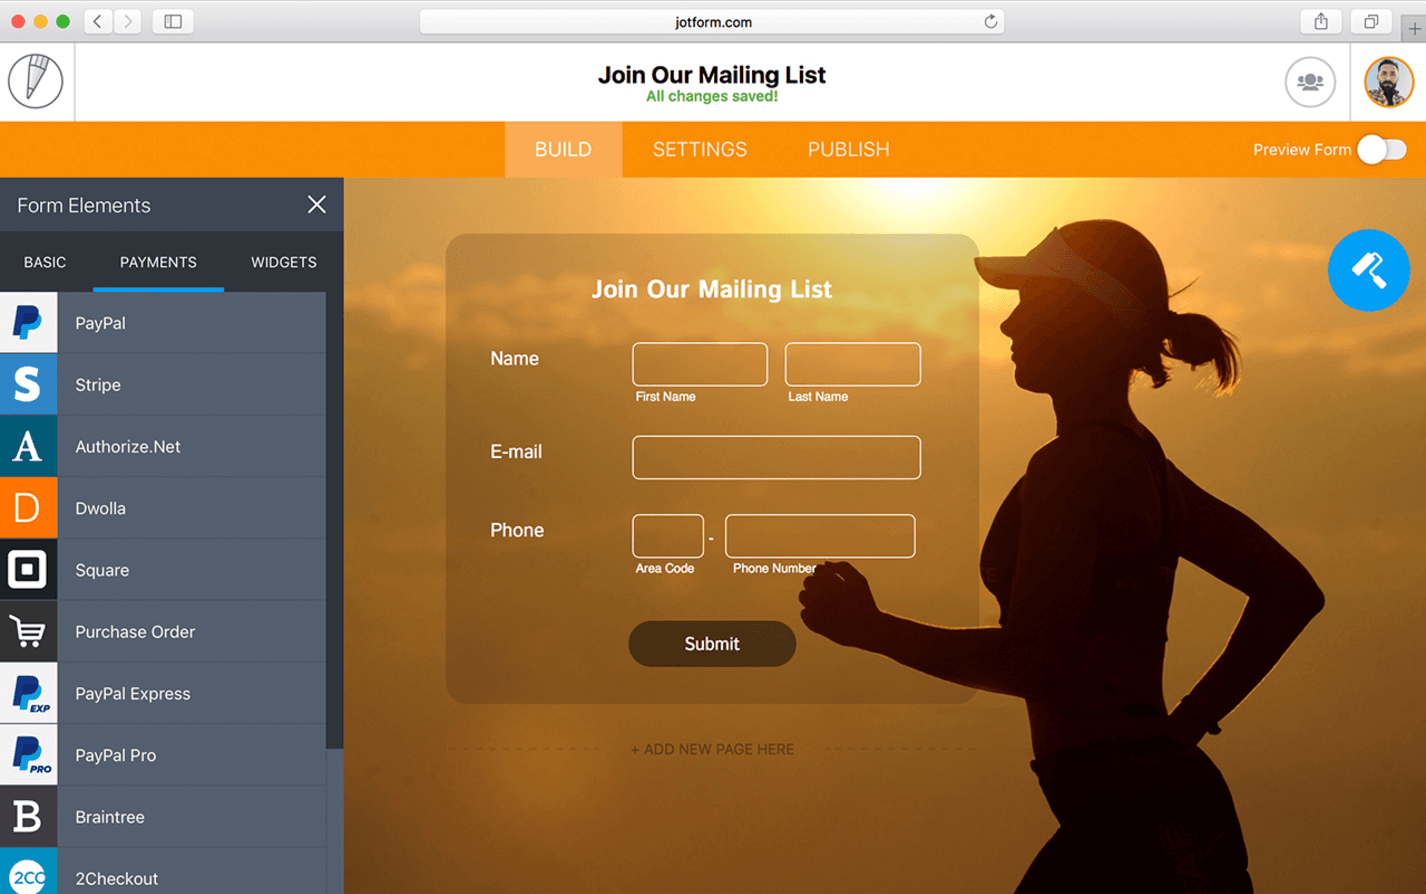This screenshot has height=894, width=1426.
Task: Select the Square payment icon
Action: tap(28, 570)
